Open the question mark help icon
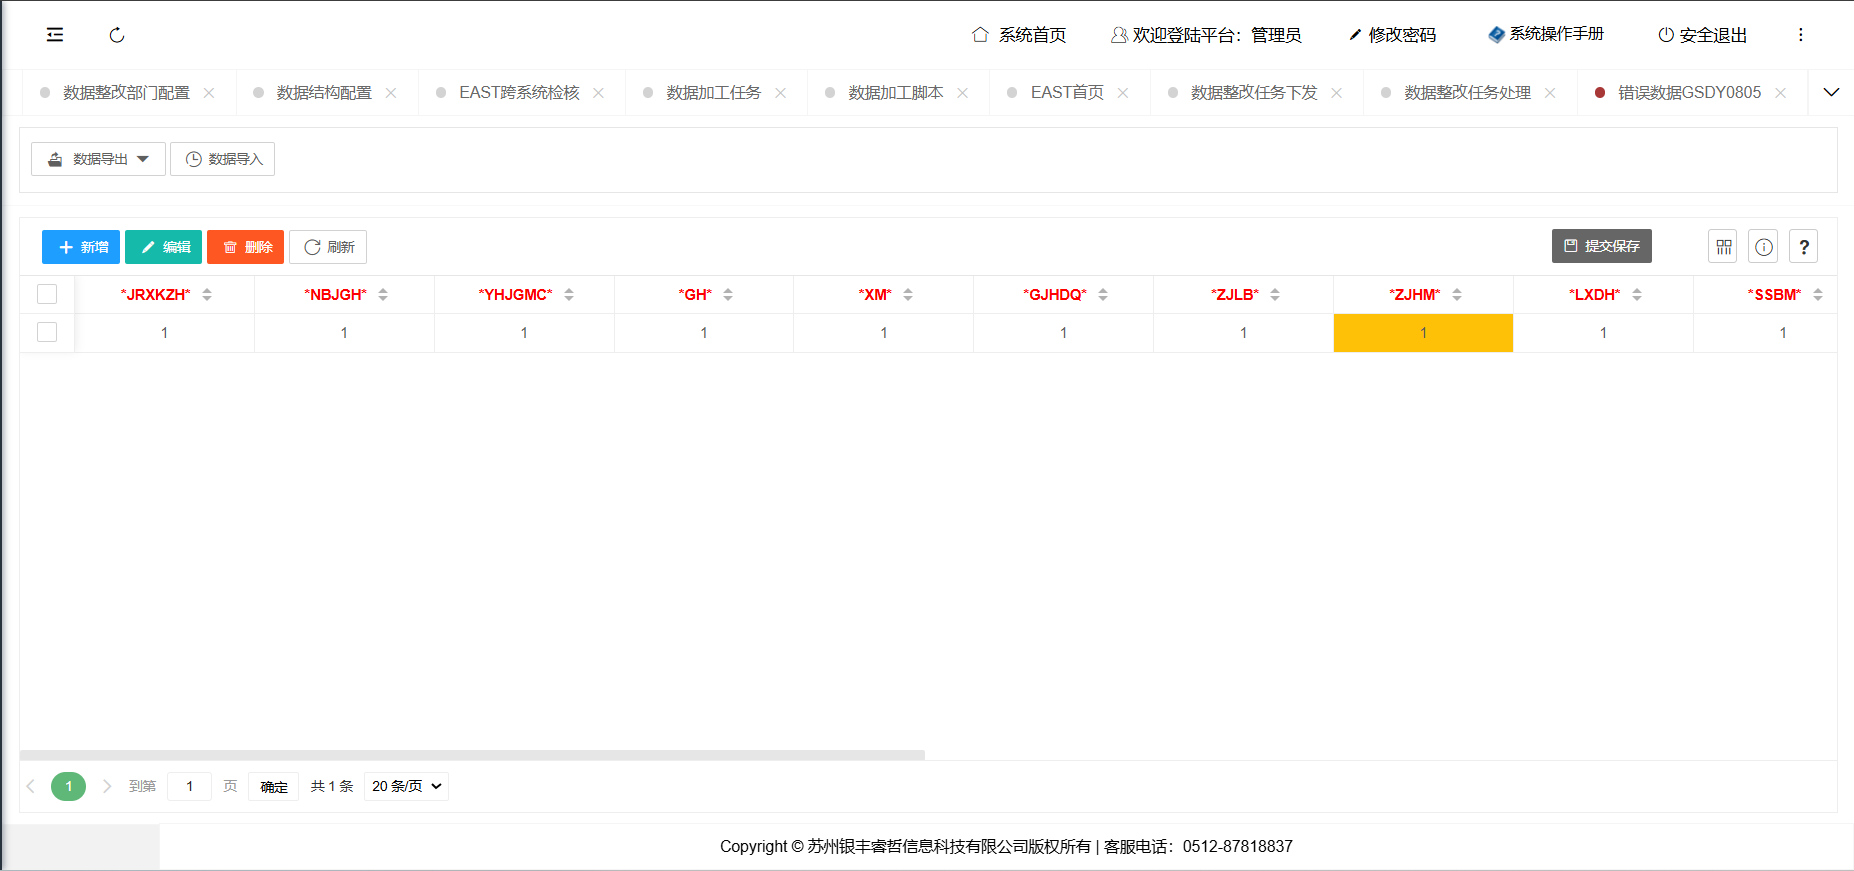Viewport: 1854px width, 871px height. pos(1804,247)
